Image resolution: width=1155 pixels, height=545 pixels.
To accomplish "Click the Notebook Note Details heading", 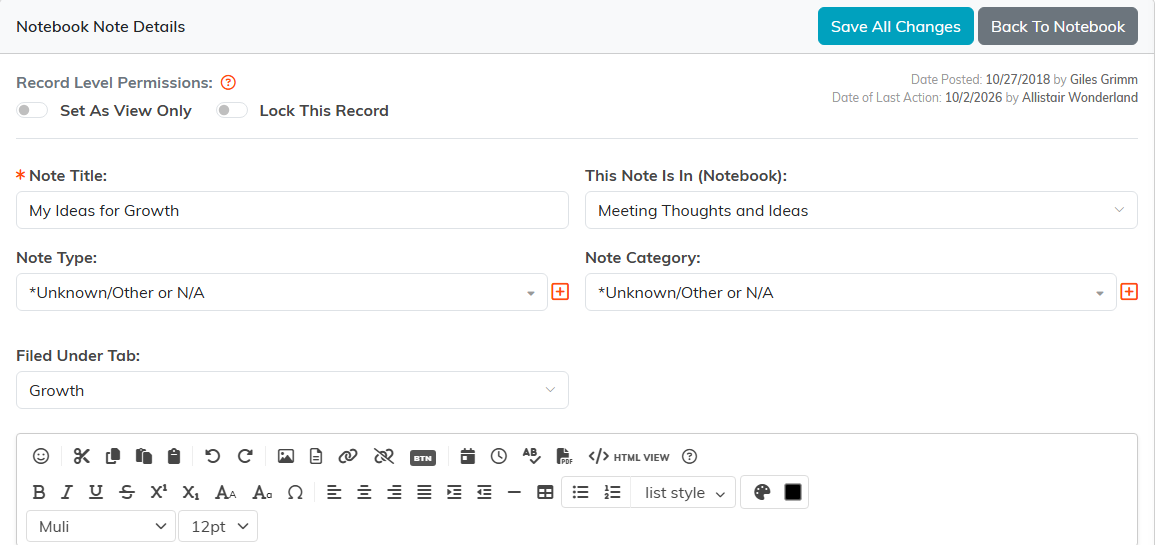I will (100, 27).
